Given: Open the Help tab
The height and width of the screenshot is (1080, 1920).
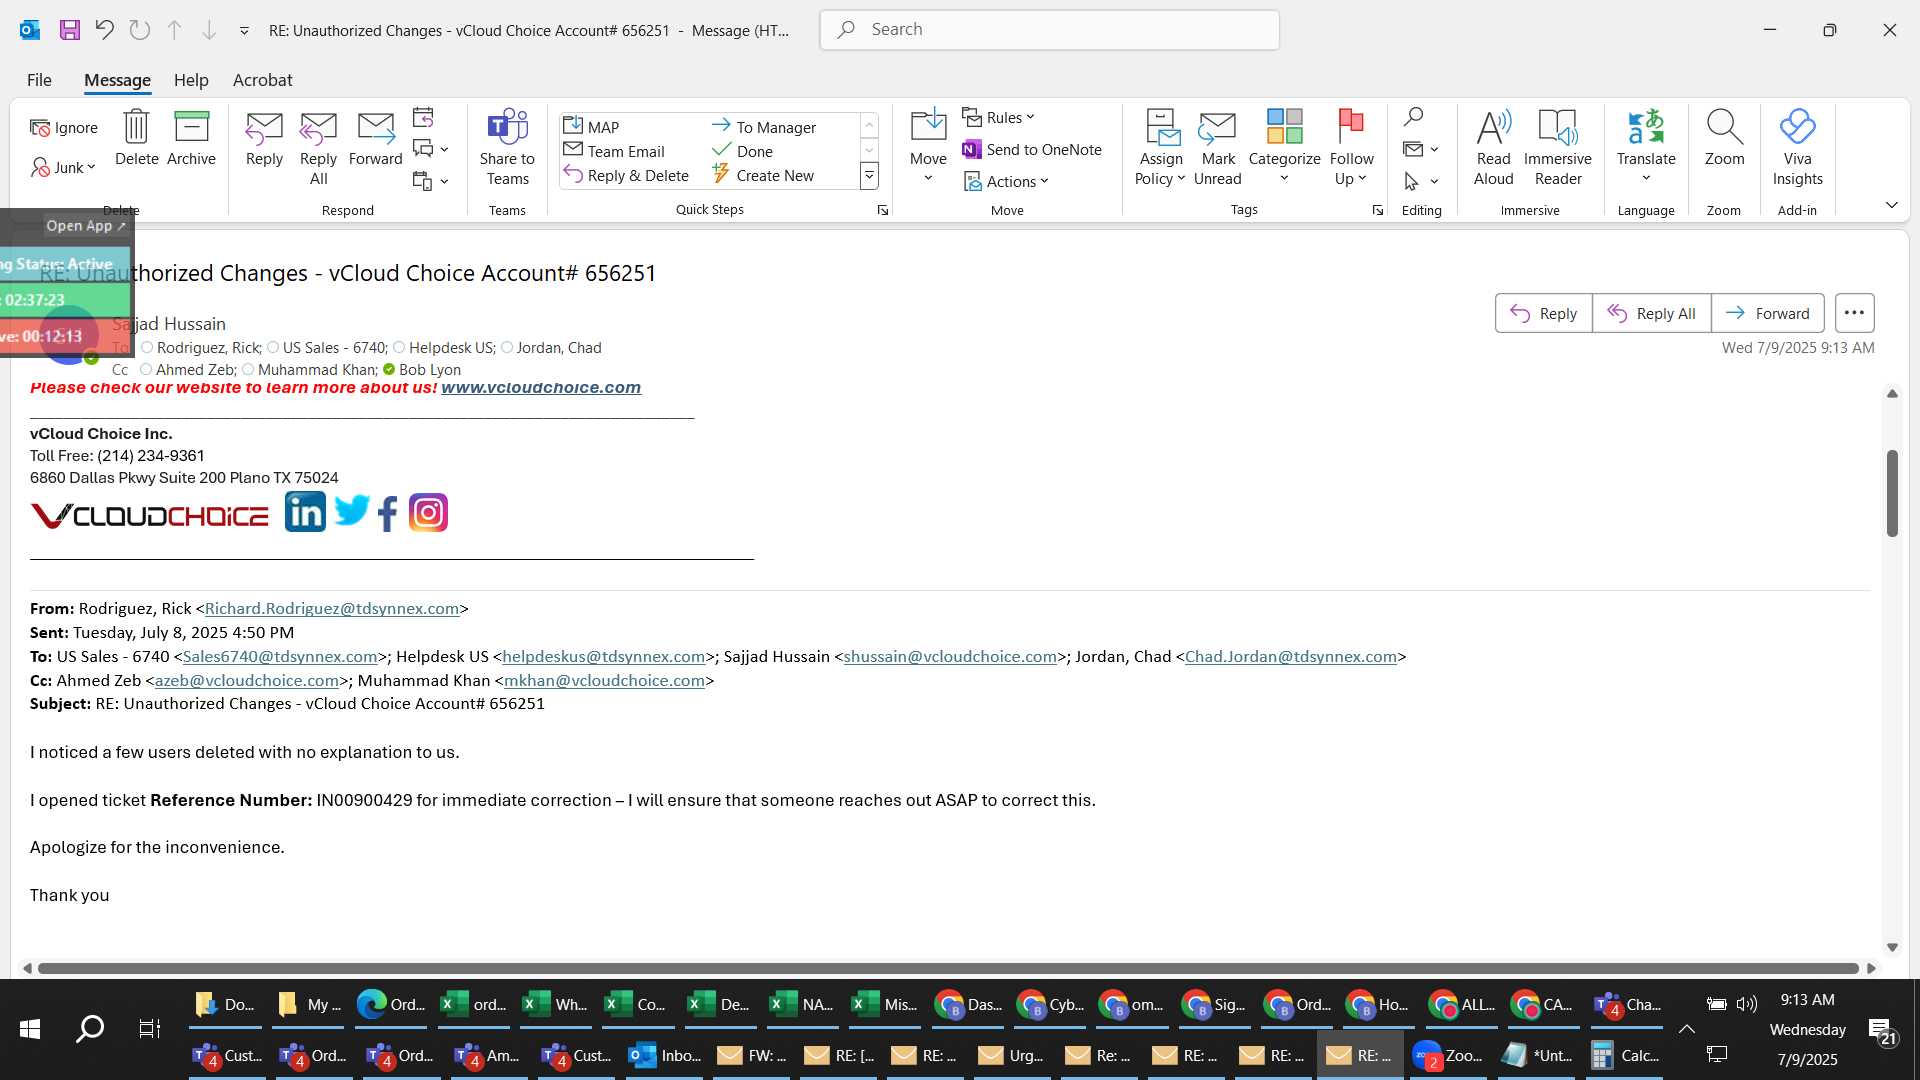Looking at the screenshot, I should (x=191, y=80).
